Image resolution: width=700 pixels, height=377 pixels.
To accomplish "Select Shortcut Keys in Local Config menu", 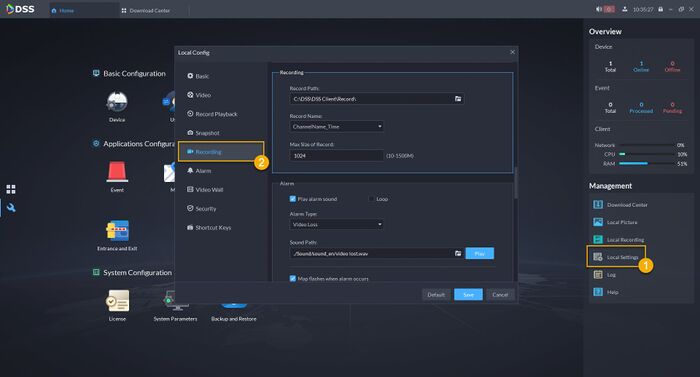I will click(x=209, y=227).
